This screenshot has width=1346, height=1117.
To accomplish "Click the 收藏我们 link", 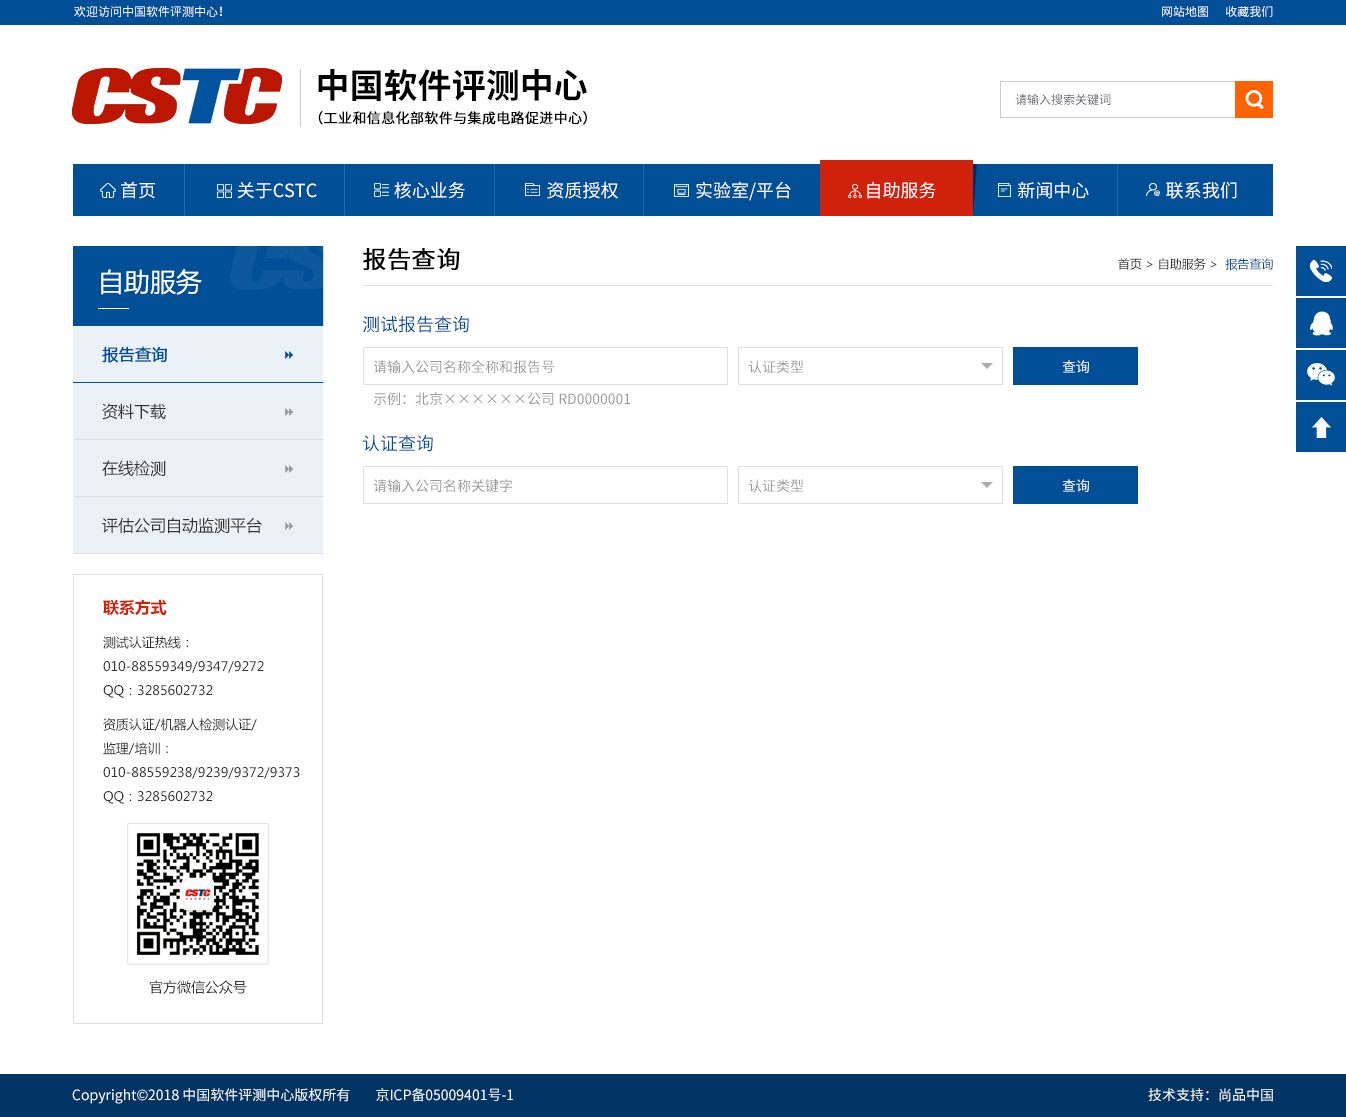I will pyautogui.click(x=1249, y=12).
